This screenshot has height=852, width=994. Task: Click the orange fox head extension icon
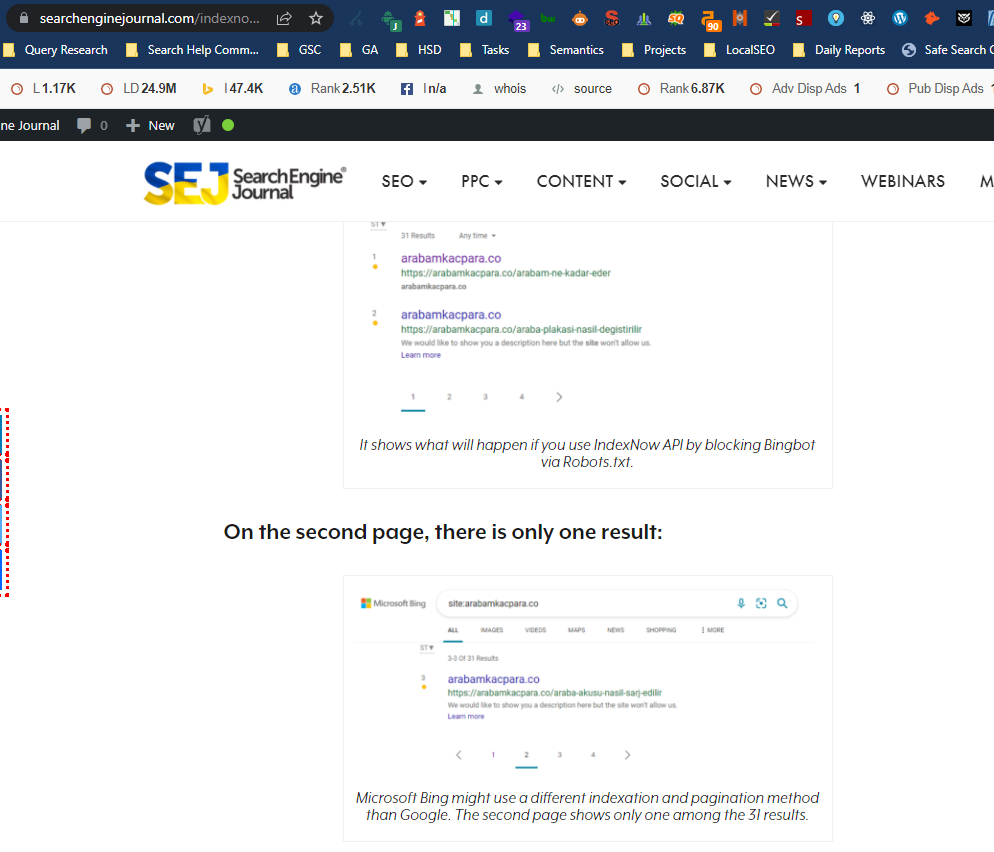(x=932, y=18)
